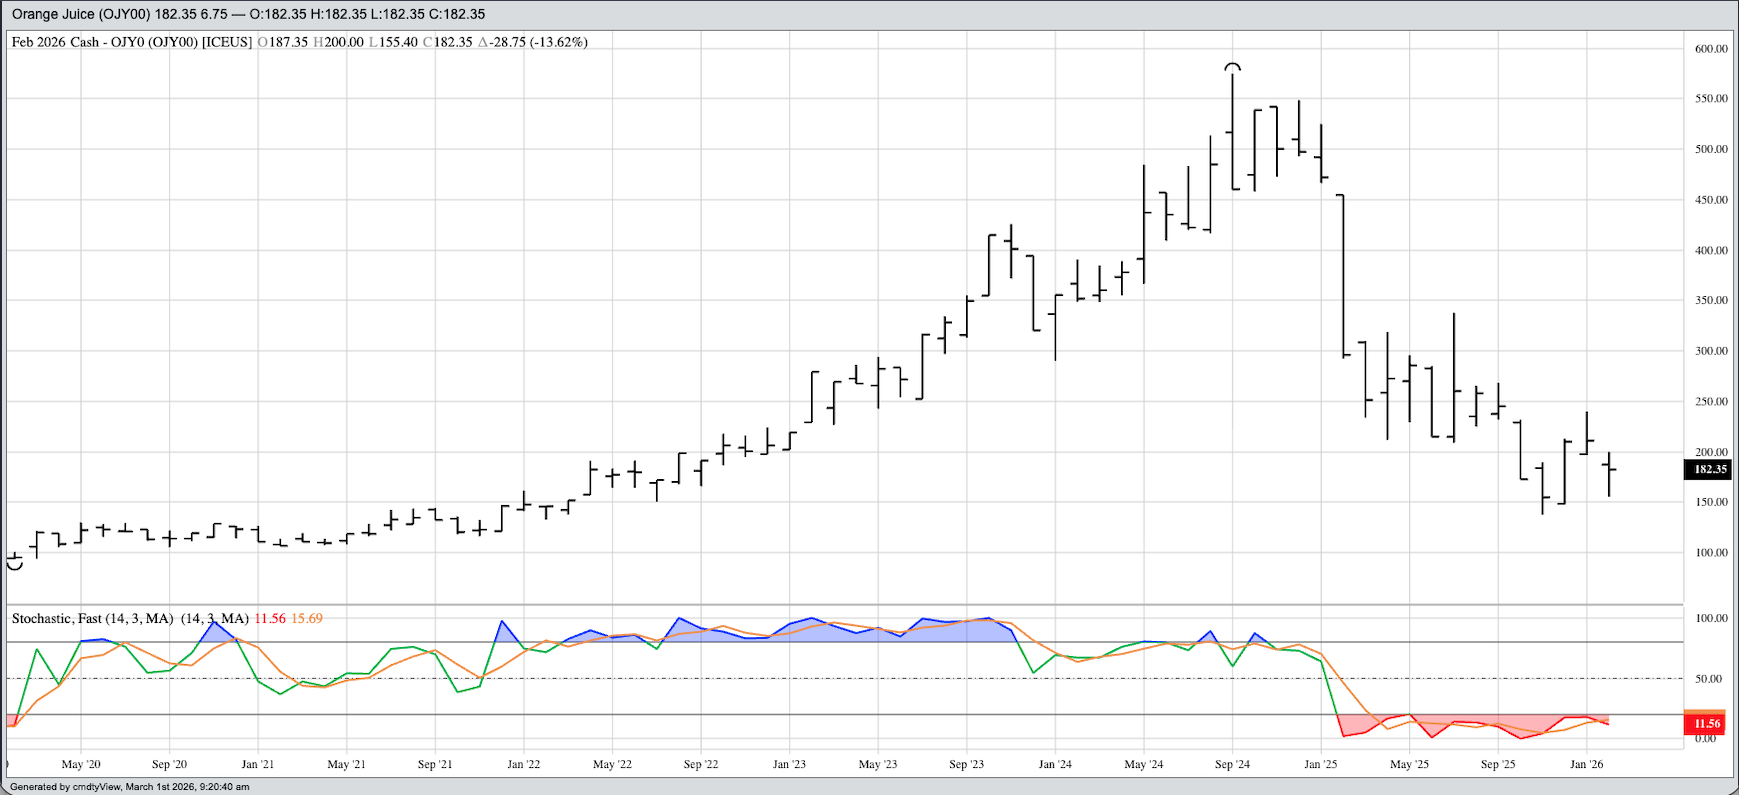Click the last price bar at far right
1739x795 pixels.
(x=1609, y=473)
